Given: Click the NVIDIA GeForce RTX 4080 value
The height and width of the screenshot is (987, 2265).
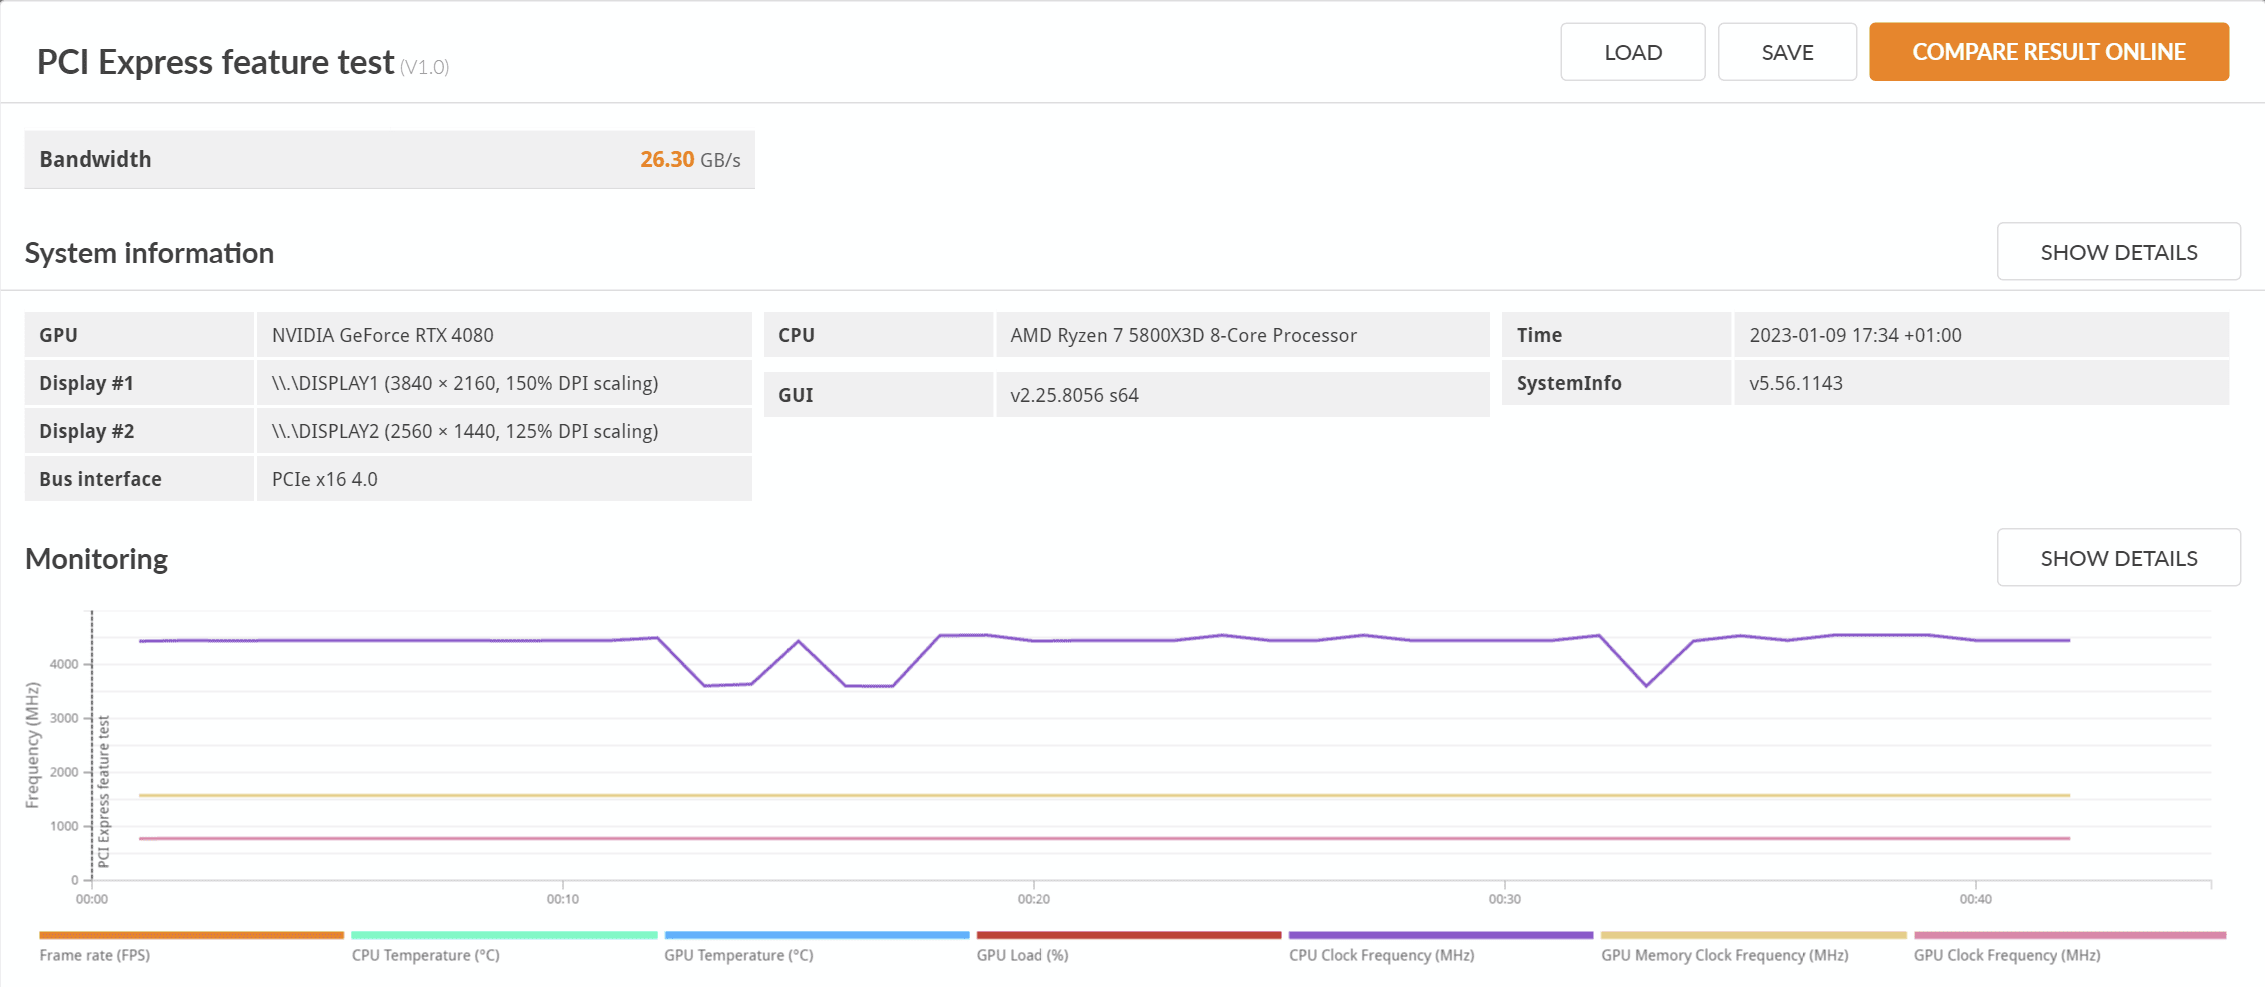Looking at the screenshot, I should pyautogui.click(x=383, y=335).
